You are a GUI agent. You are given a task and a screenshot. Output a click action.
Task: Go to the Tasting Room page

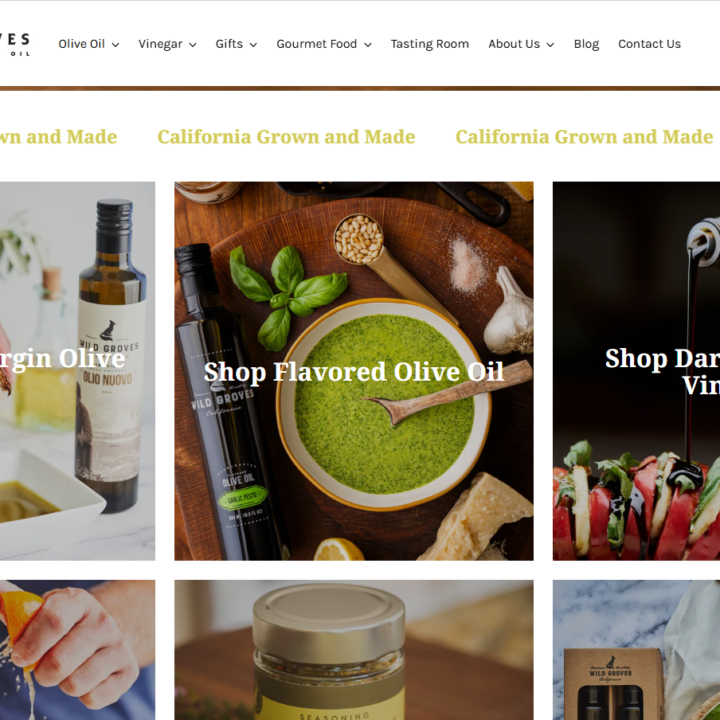[430, 44]
